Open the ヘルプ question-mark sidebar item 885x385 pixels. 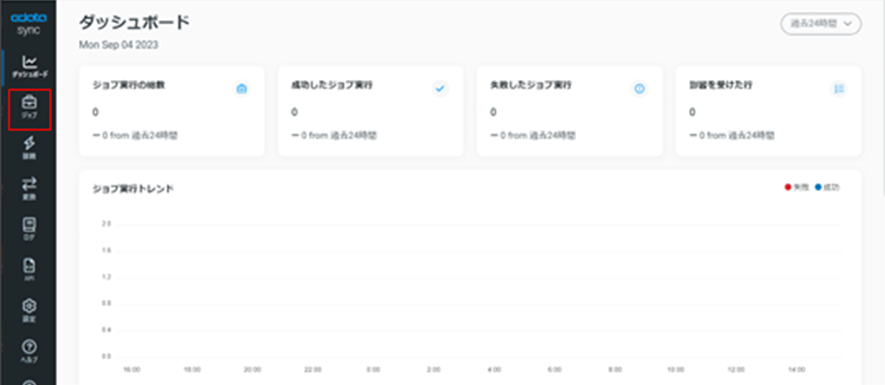tap(29, 351)
